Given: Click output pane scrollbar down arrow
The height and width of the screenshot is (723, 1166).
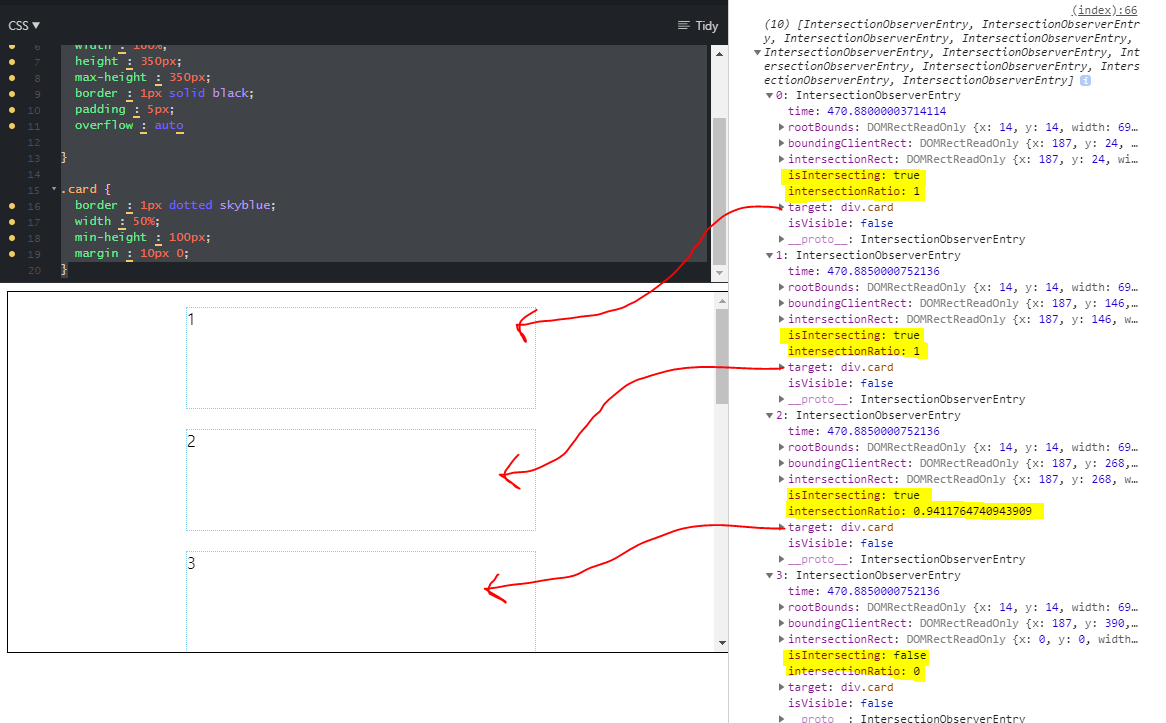Looking at the screenshot, I should click(x=721, y=643).
